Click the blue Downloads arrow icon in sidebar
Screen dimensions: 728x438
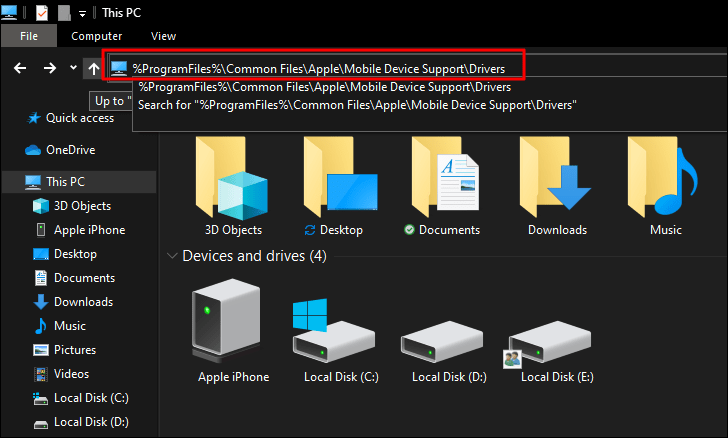point(41,302)
